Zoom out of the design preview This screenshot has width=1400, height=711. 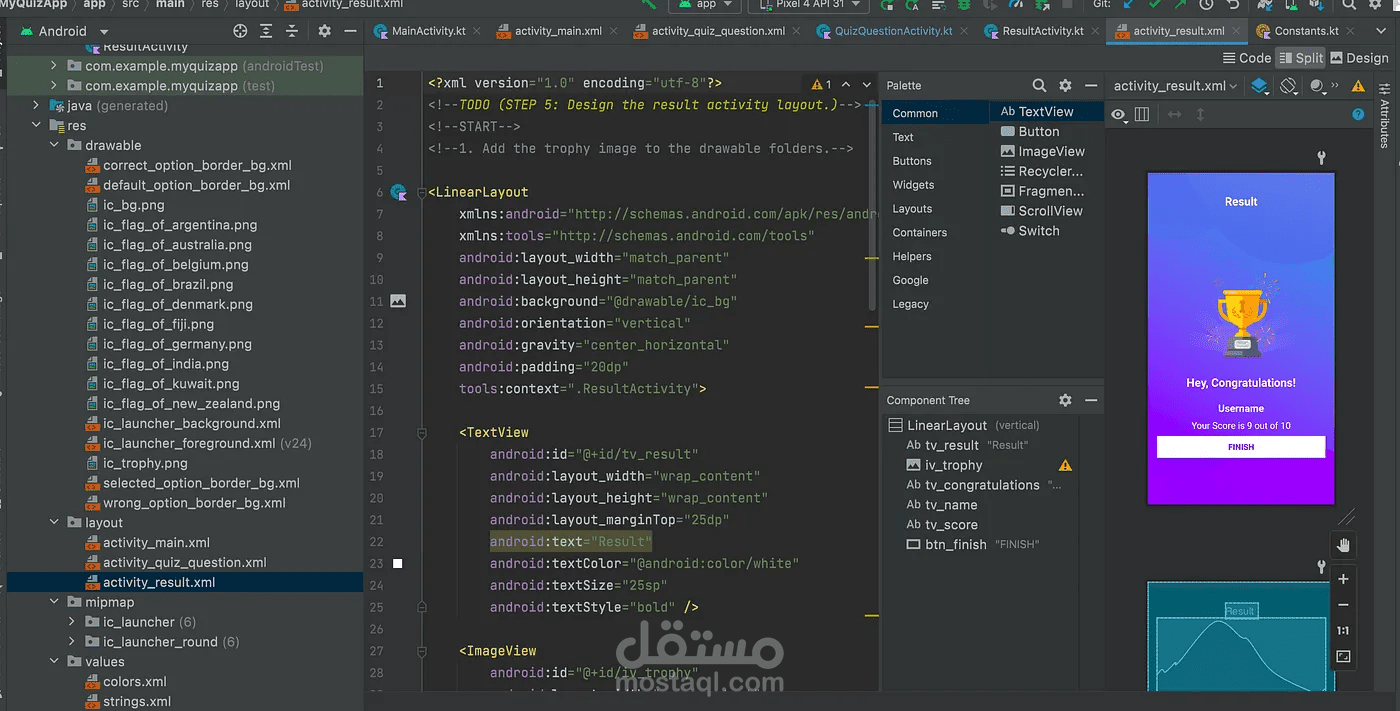[x=1343, y=605]
